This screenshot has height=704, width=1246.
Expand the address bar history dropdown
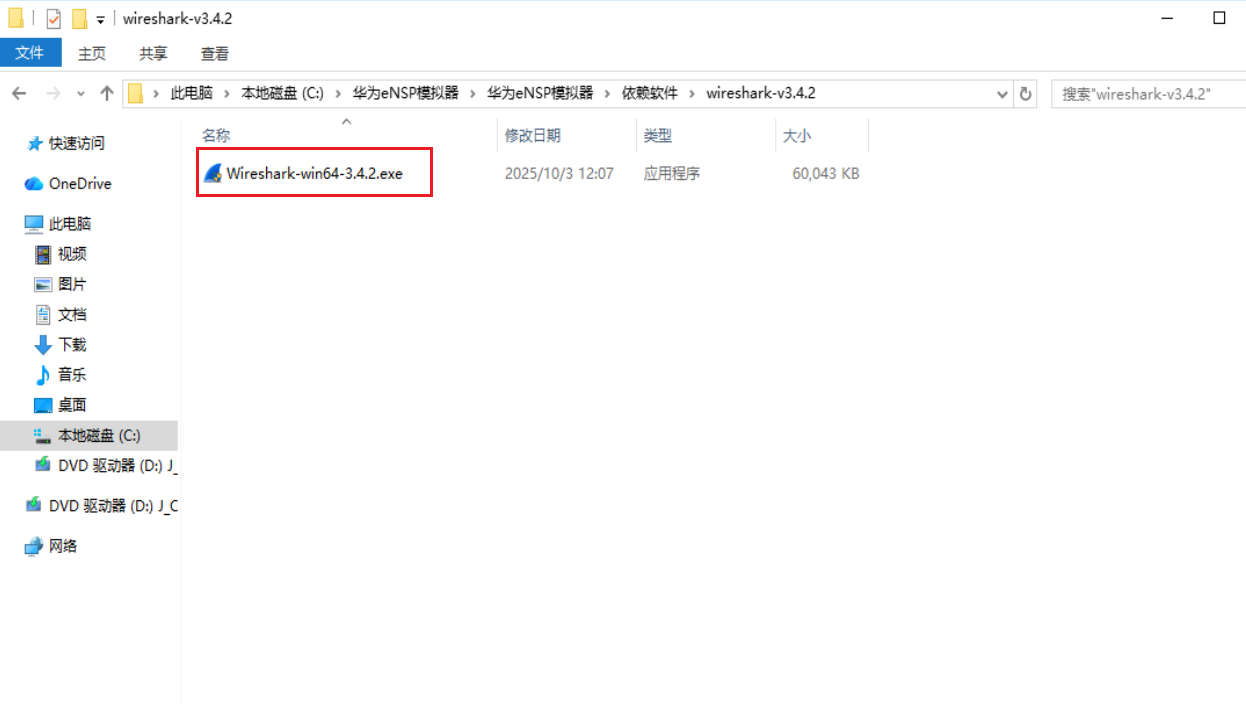coord(1003,94)
